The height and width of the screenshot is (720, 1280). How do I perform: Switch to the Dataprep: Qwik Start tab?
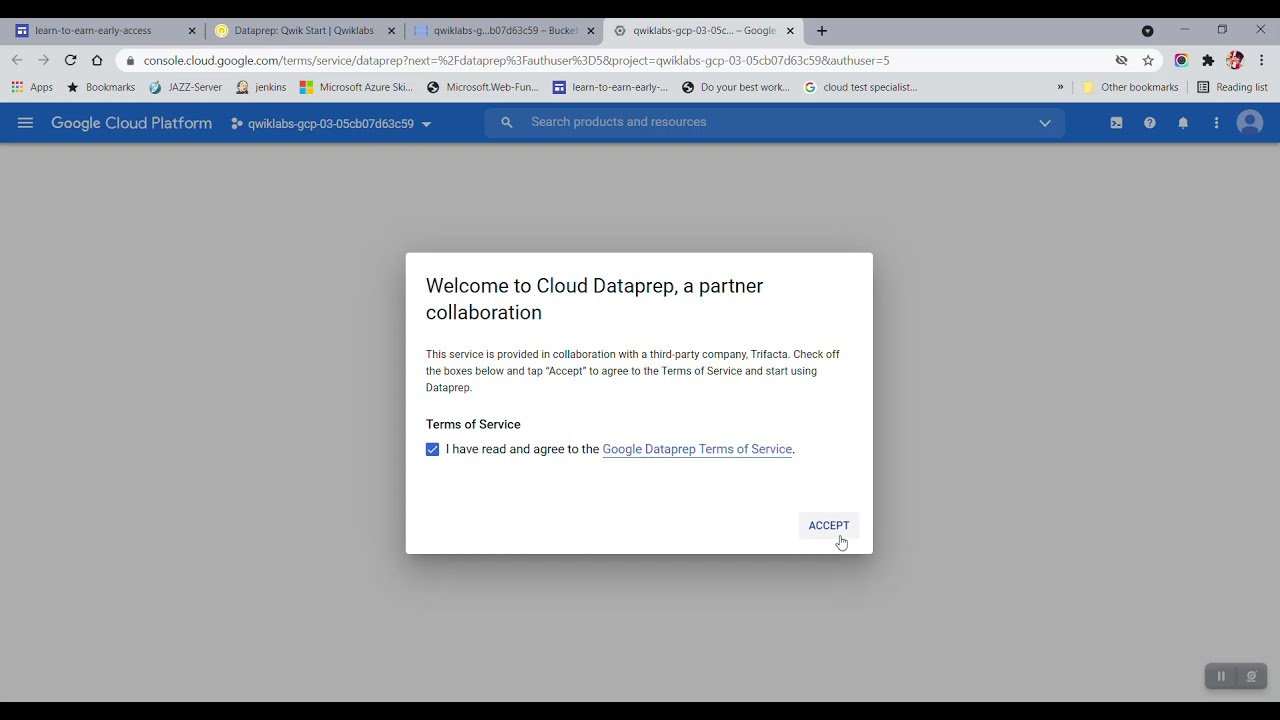coord(304,31)
